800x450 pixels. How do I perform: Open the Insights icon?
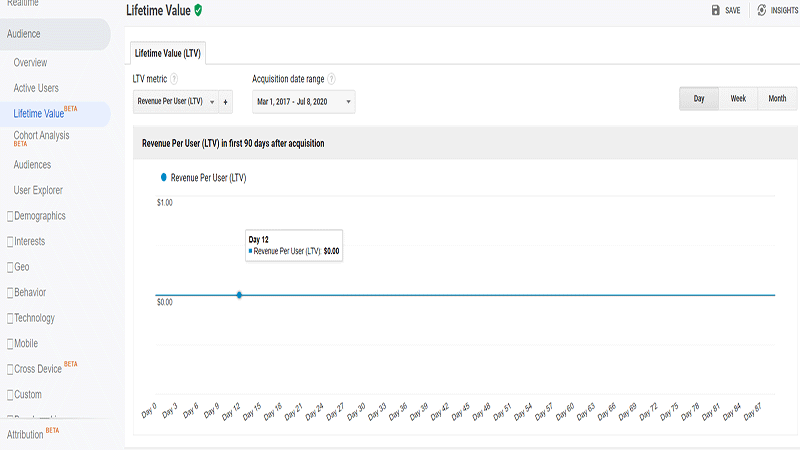coord(761,10)
